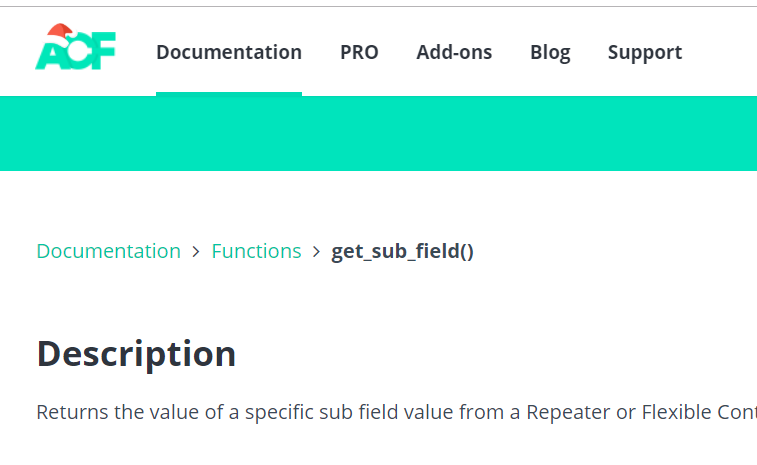
Task: Visit the Support page from the navigation
Action: click(x=645, y=53)
